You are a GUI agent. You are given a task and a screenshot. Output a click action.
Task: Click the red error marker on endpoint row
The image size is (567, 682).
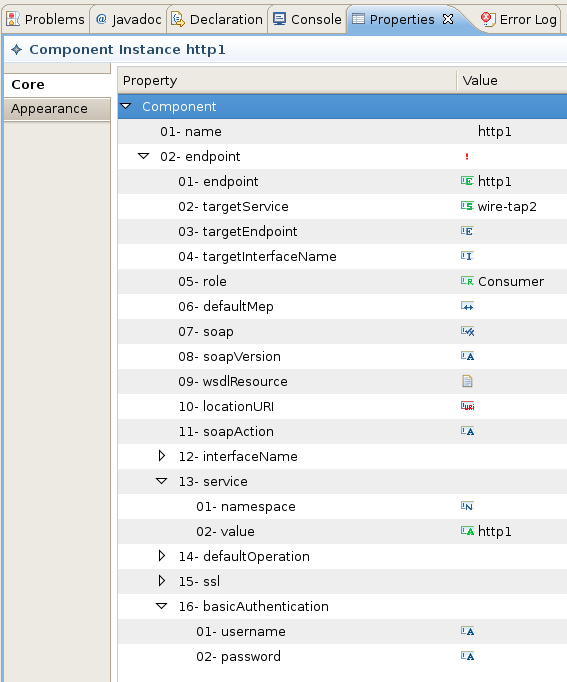coord(467,156)
